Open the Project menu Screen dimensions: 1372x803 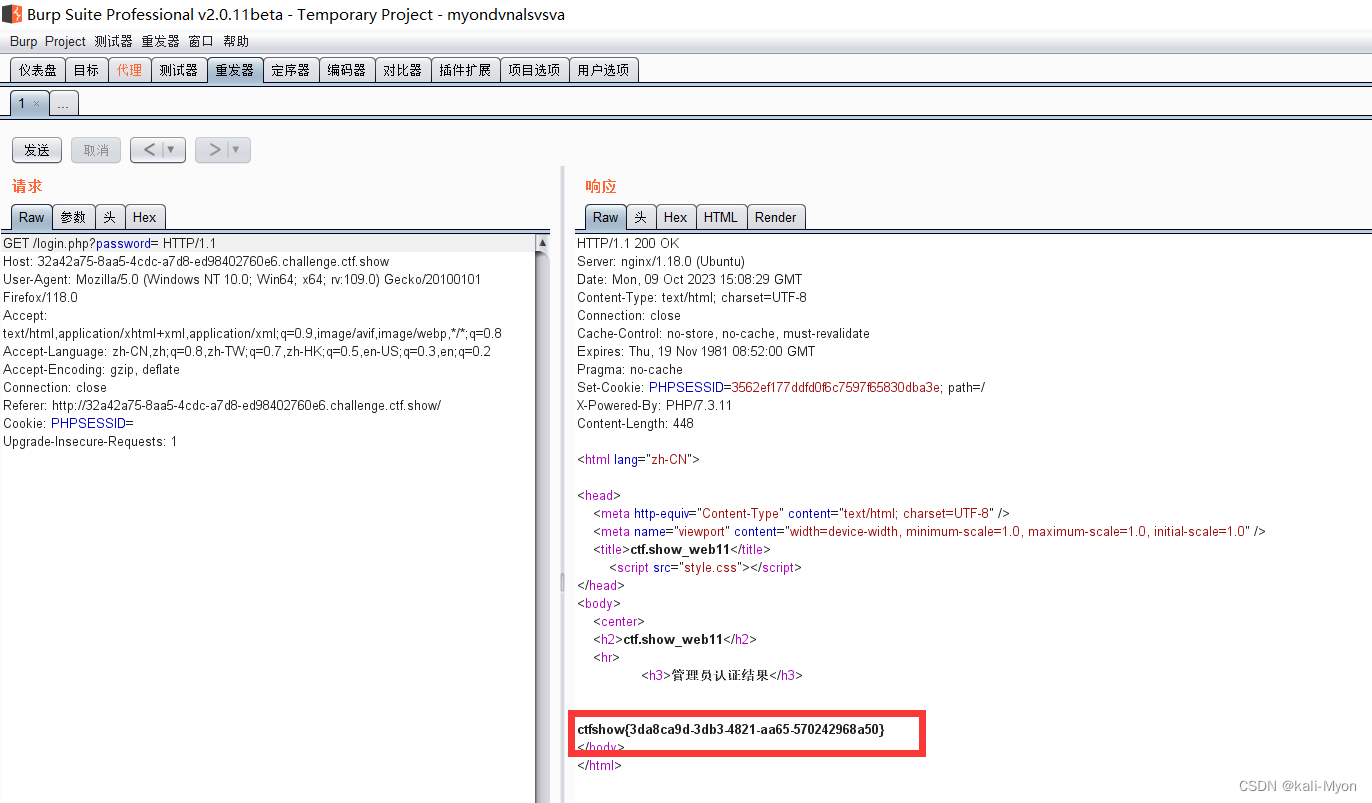pos(65,41)
